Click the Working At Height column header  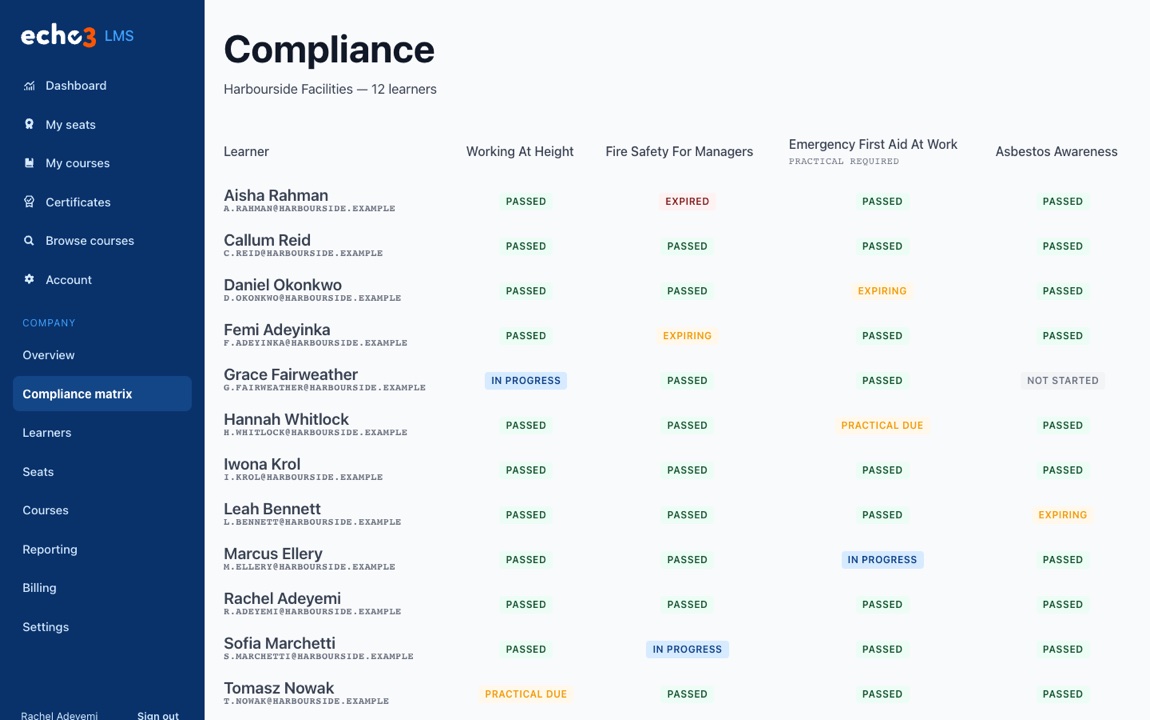click(519, 152)
